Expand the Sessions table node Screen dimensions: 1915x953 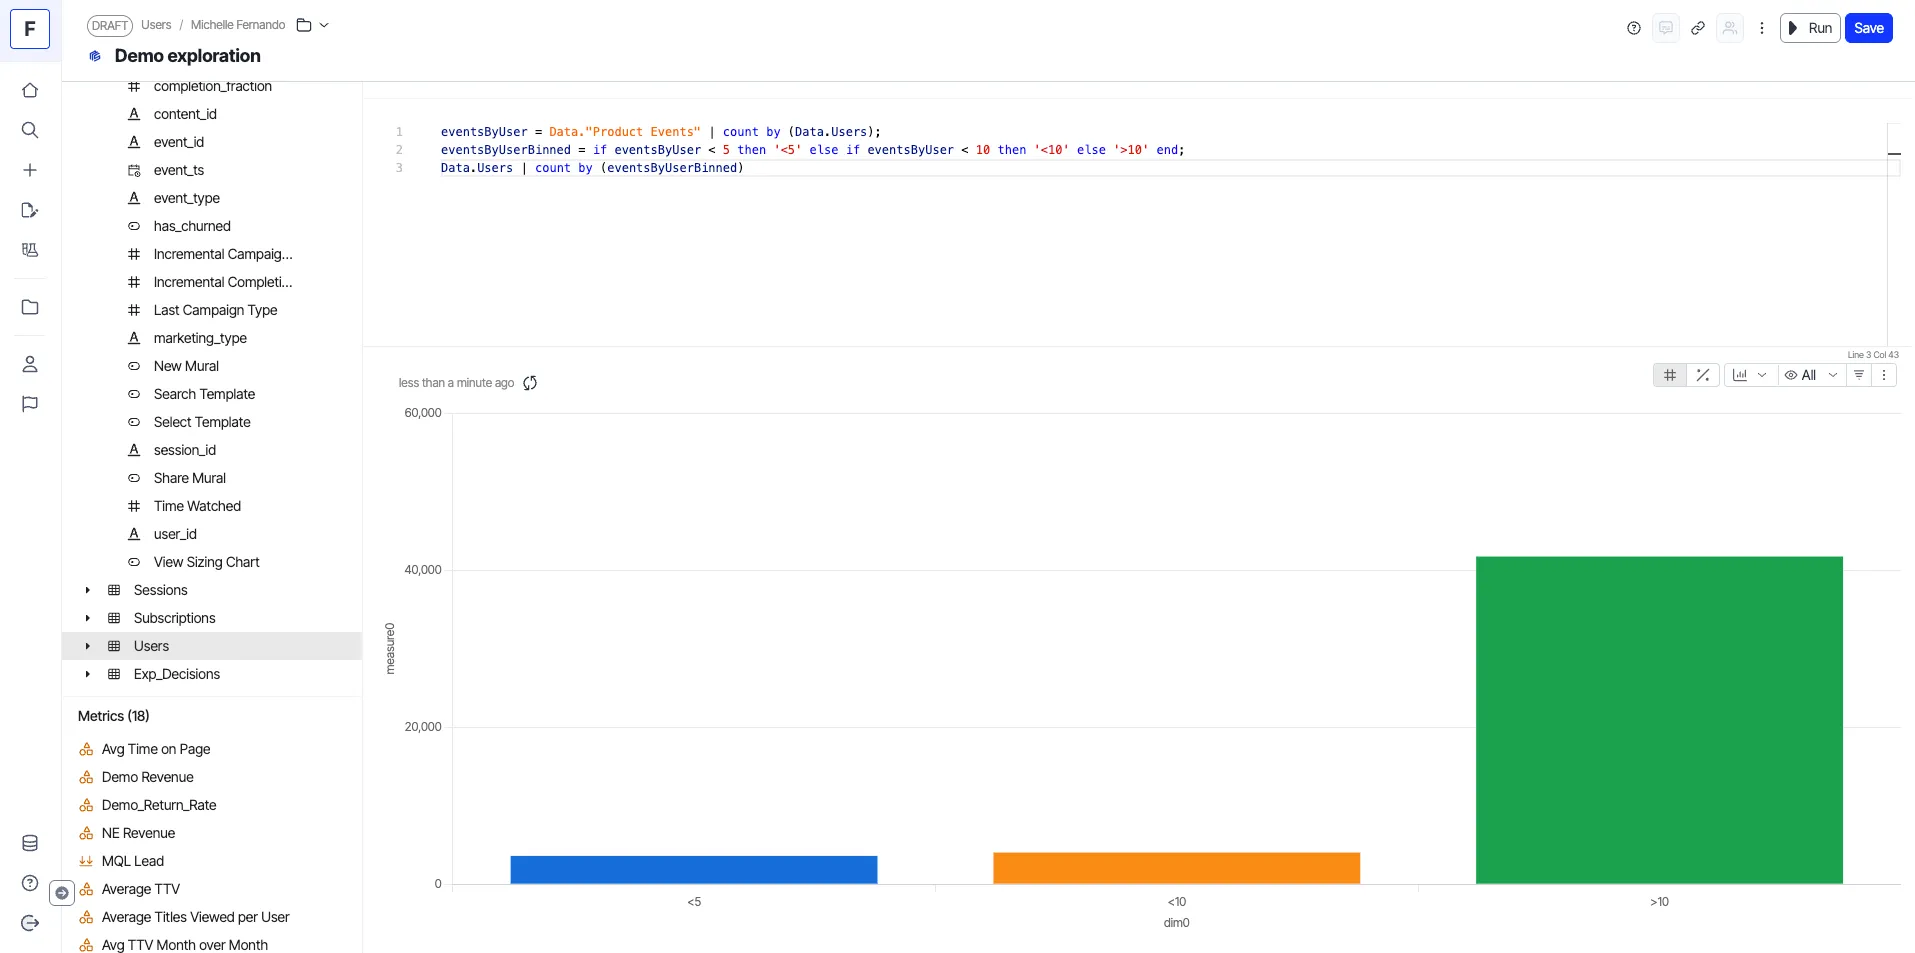(x=88, y=590)
